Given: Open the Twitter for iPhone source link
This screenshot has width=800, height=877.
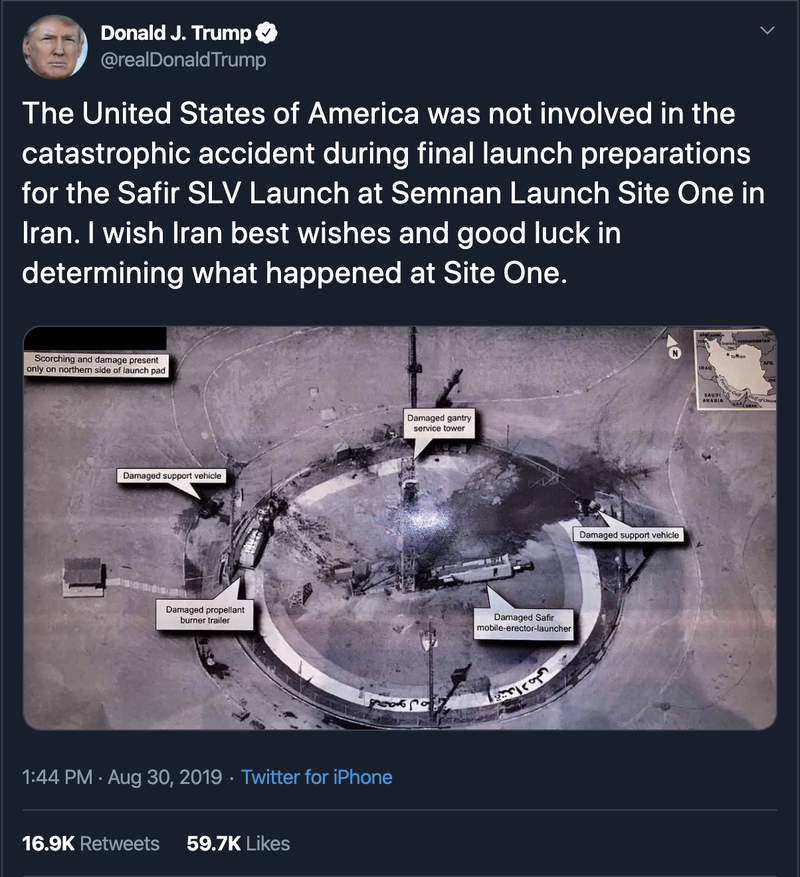Looking at the screenshot, I should pos(317,777).
